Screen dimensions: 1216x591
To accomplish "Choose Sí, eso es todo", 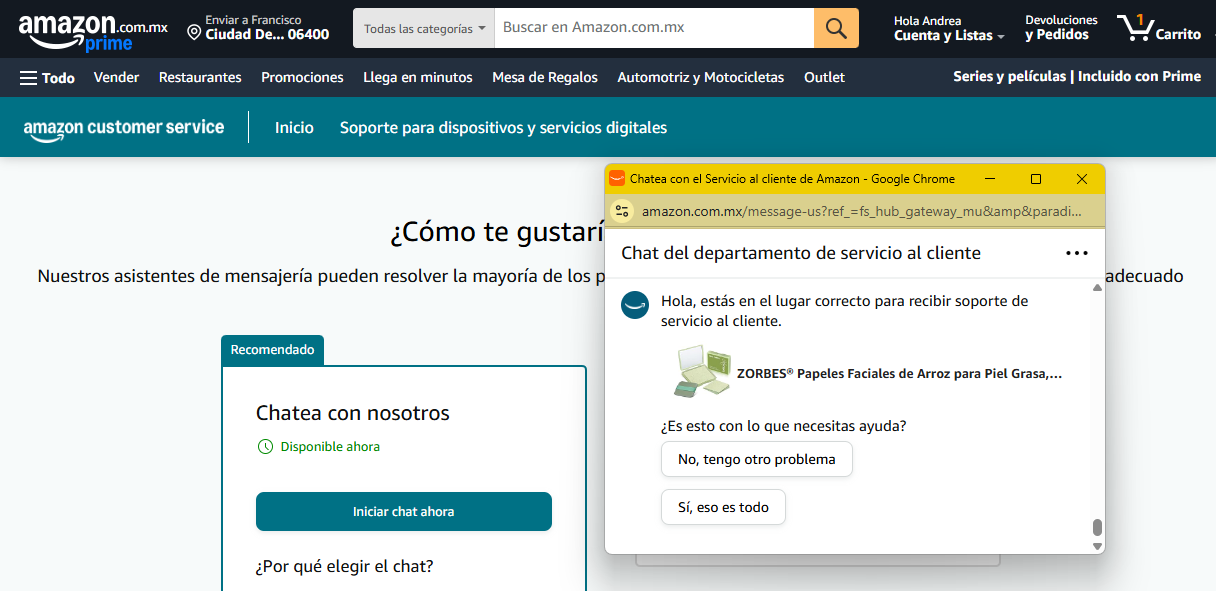I will coord(723,507).
